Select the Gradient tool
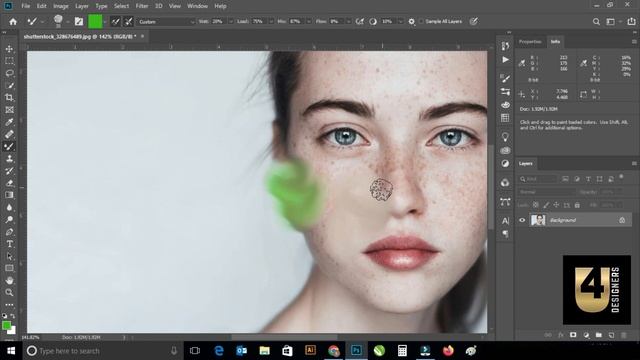This screenshot has width=640, height=360. coord(9,195)
